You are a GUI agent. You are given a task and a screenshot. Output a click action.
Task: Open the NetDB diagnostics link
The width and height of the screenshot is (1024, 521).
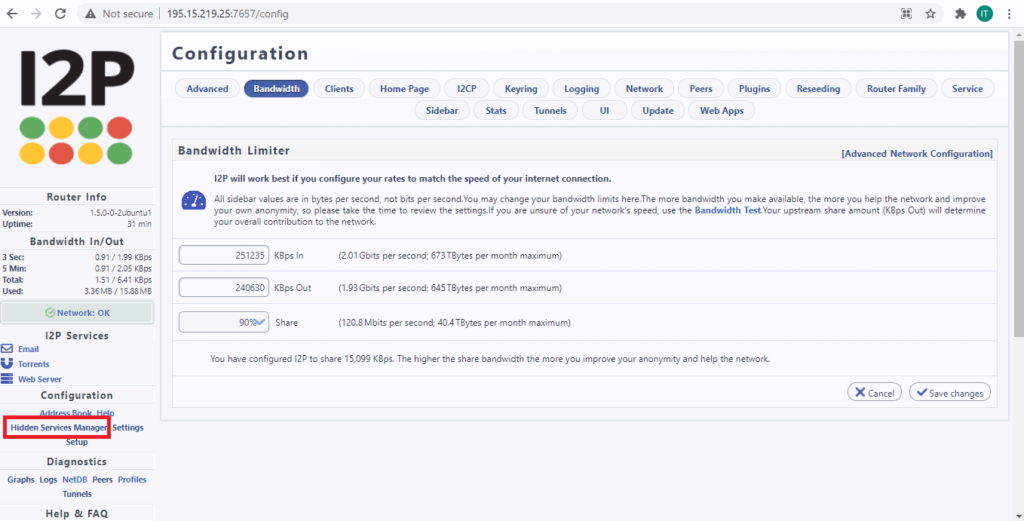pos(74,479)
